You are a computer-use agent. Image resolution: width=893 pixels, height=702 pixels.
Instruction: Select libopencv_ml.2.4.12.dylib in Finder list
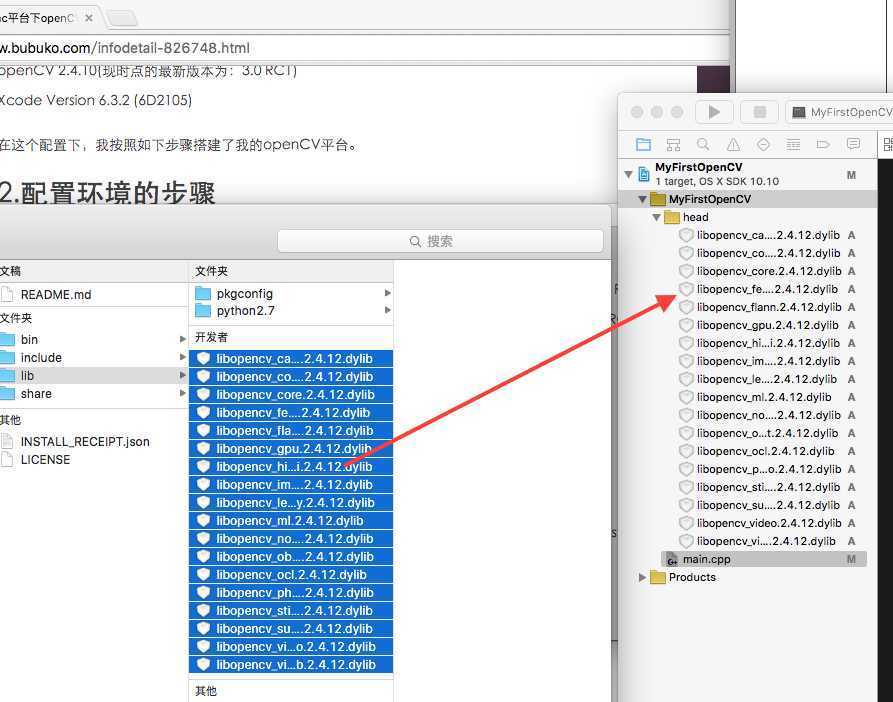pyautogui.click(x=291, y=521)
